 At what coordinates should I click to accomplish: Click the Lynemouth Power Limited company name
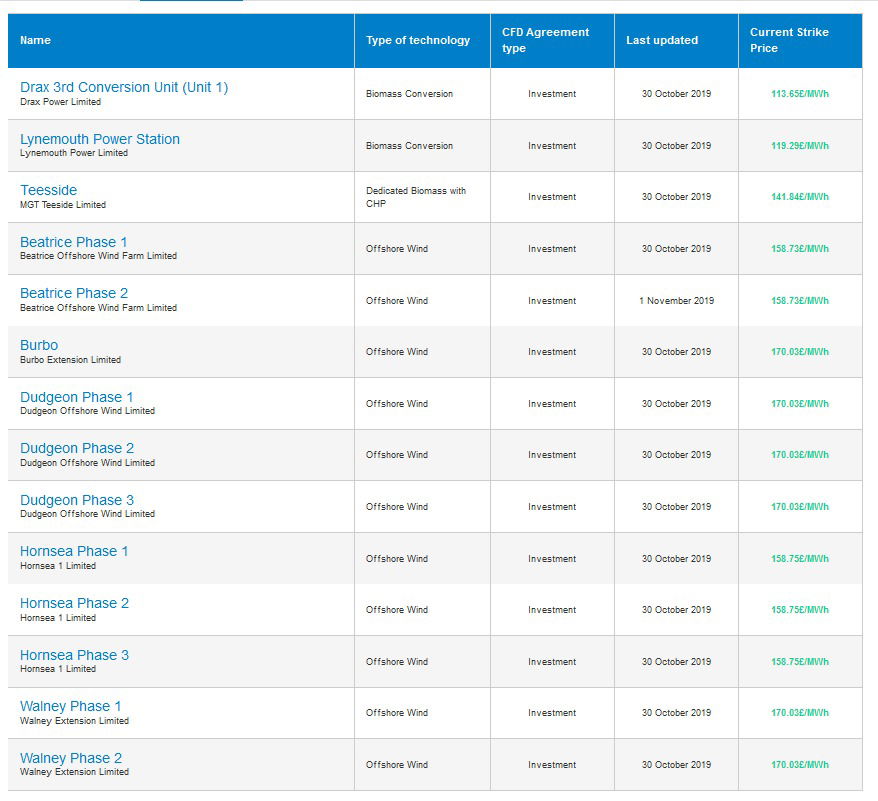pyautogui.click(x=74, y=153)
